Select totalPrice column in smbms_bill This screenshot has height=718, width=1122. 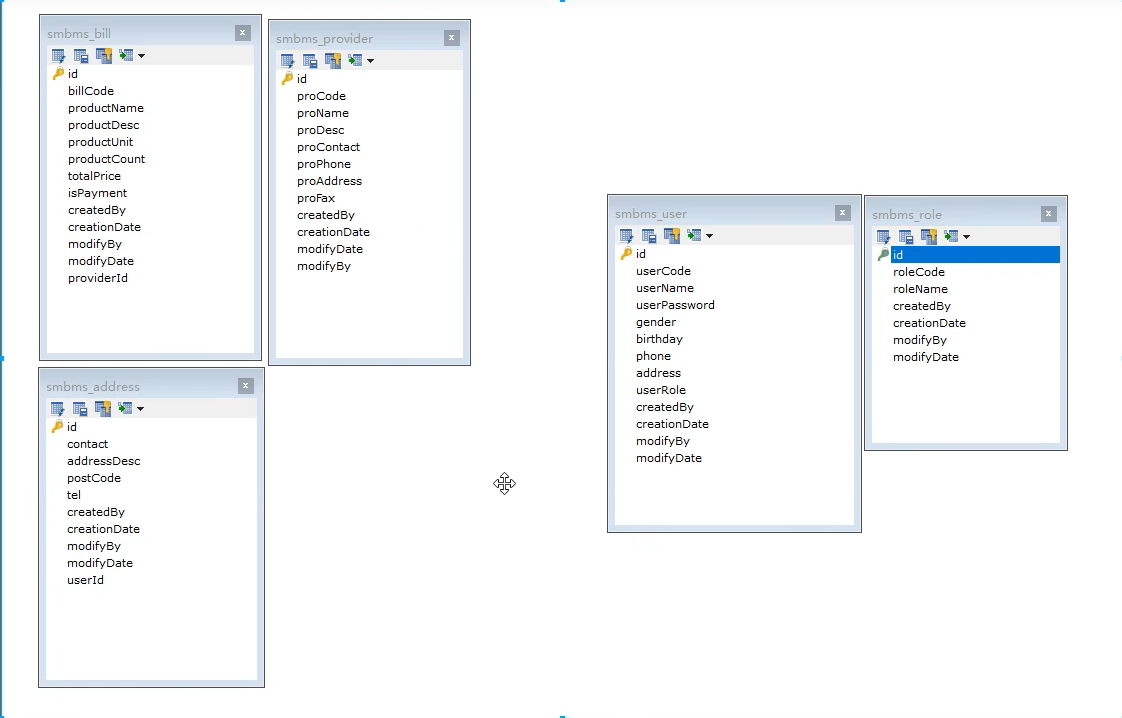click(x=94, y=176)
